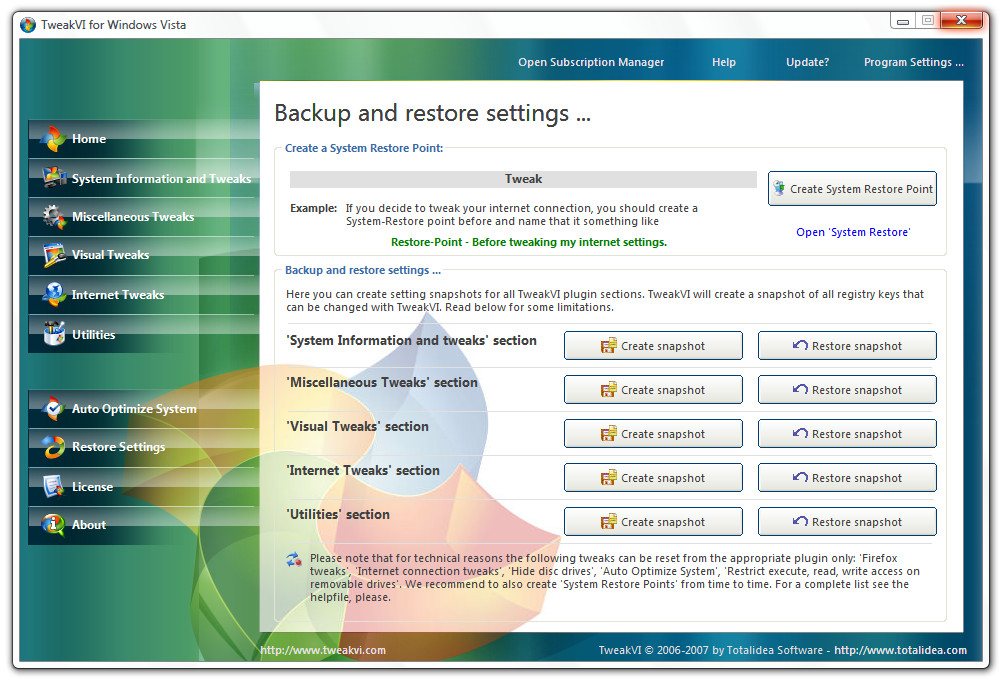This screenshot has width=1002, height=686.
Task: Visit the http://www.tweakvi.com link
Action: [323, 650]
